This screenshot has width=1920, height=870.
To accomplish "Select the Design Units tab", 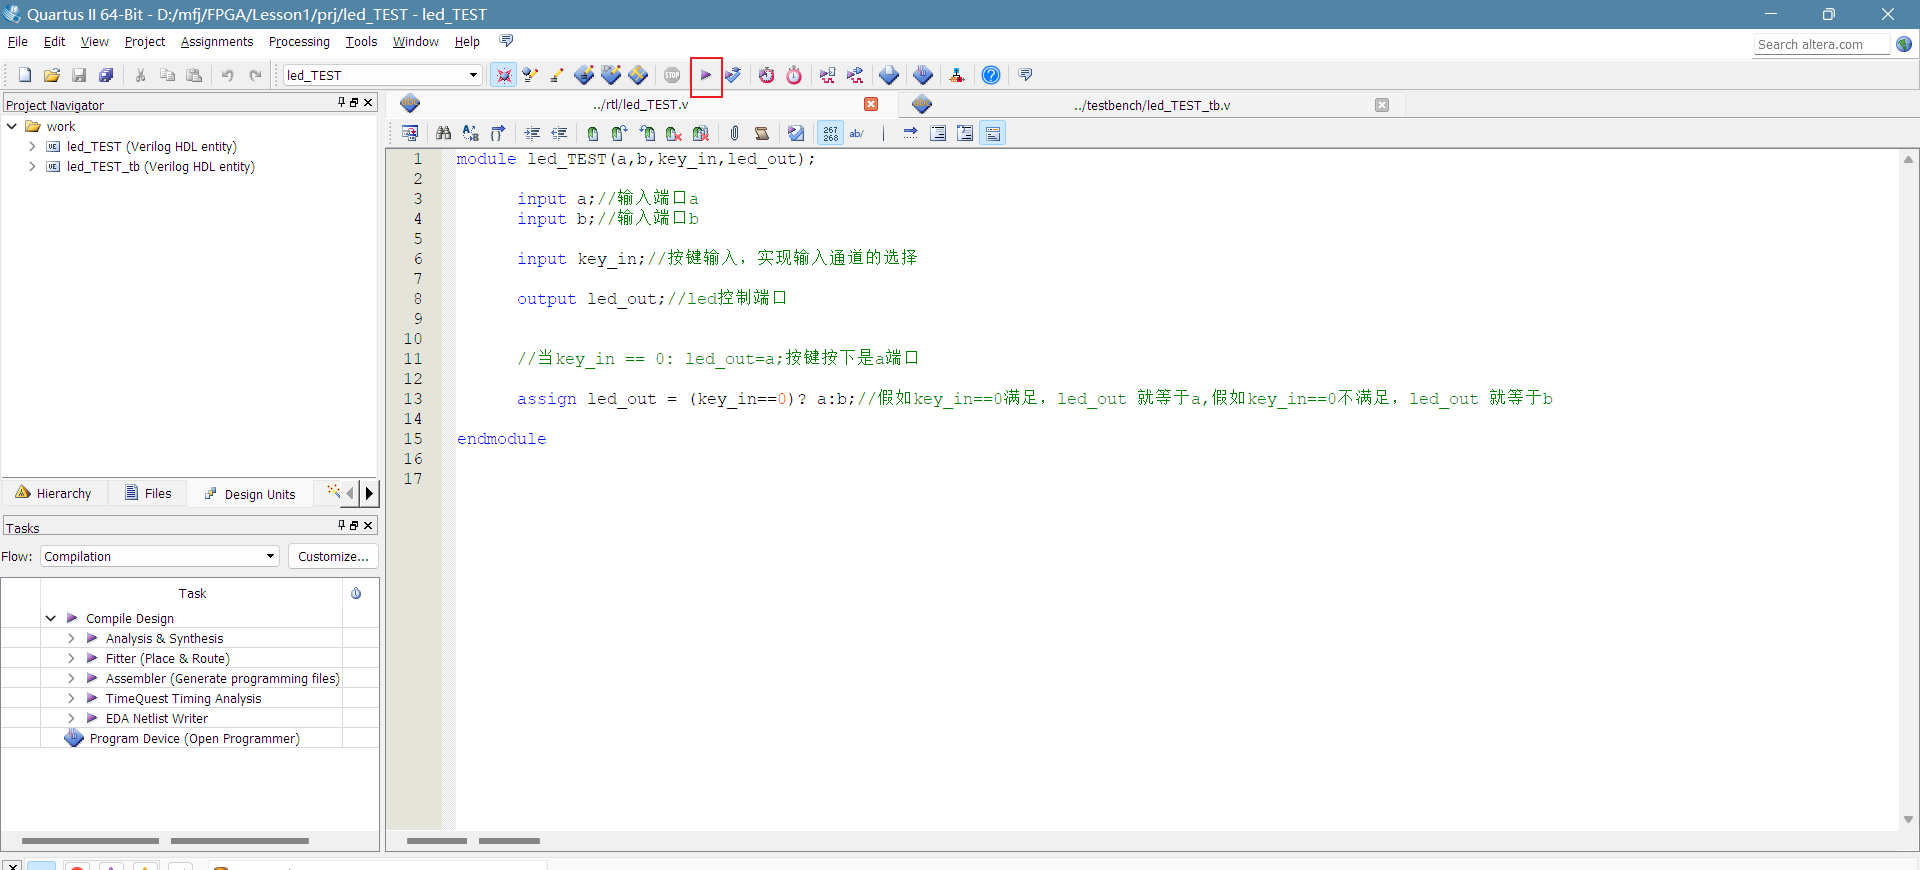I will (250, 493).
